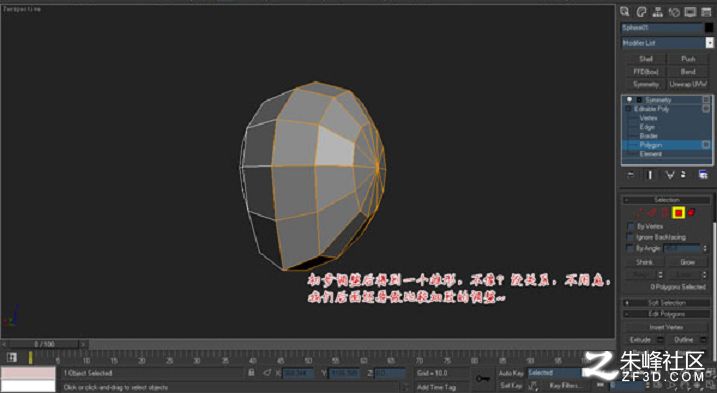The width and height of the screenshot is (717, 393).
Task: Select Border sub-object level in stack
Action: [x=648, y=136]
